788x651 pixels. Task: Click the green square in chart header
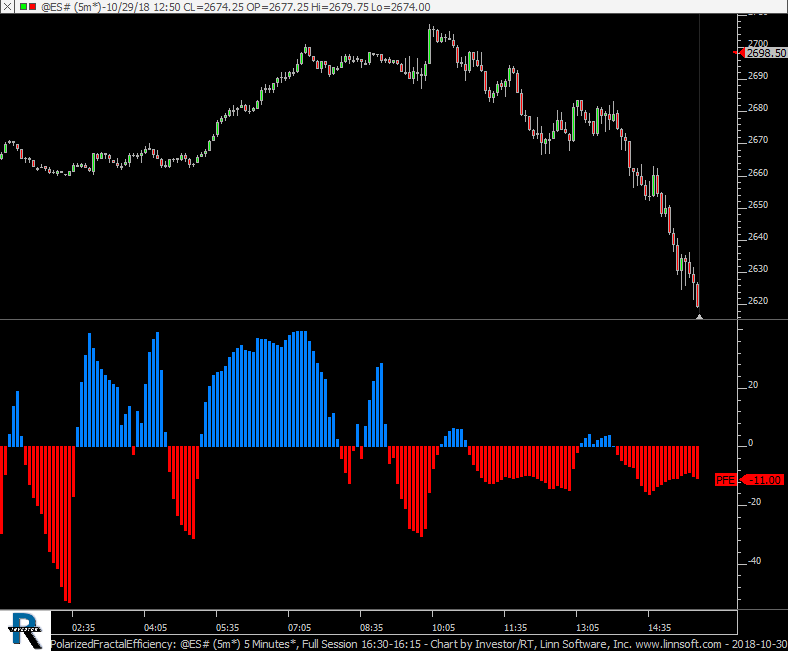click(23, 7)
